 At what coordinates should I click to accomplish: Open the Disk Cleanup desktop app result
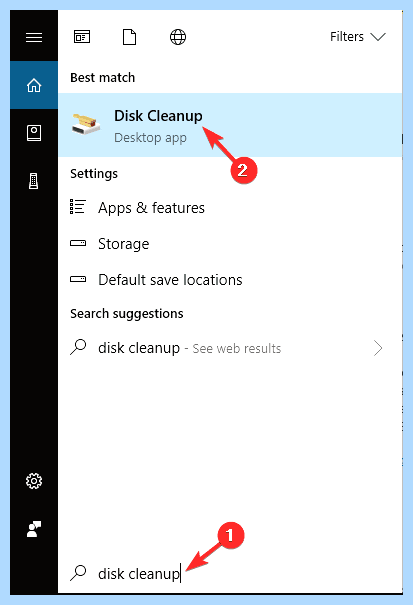click(230, 125)
